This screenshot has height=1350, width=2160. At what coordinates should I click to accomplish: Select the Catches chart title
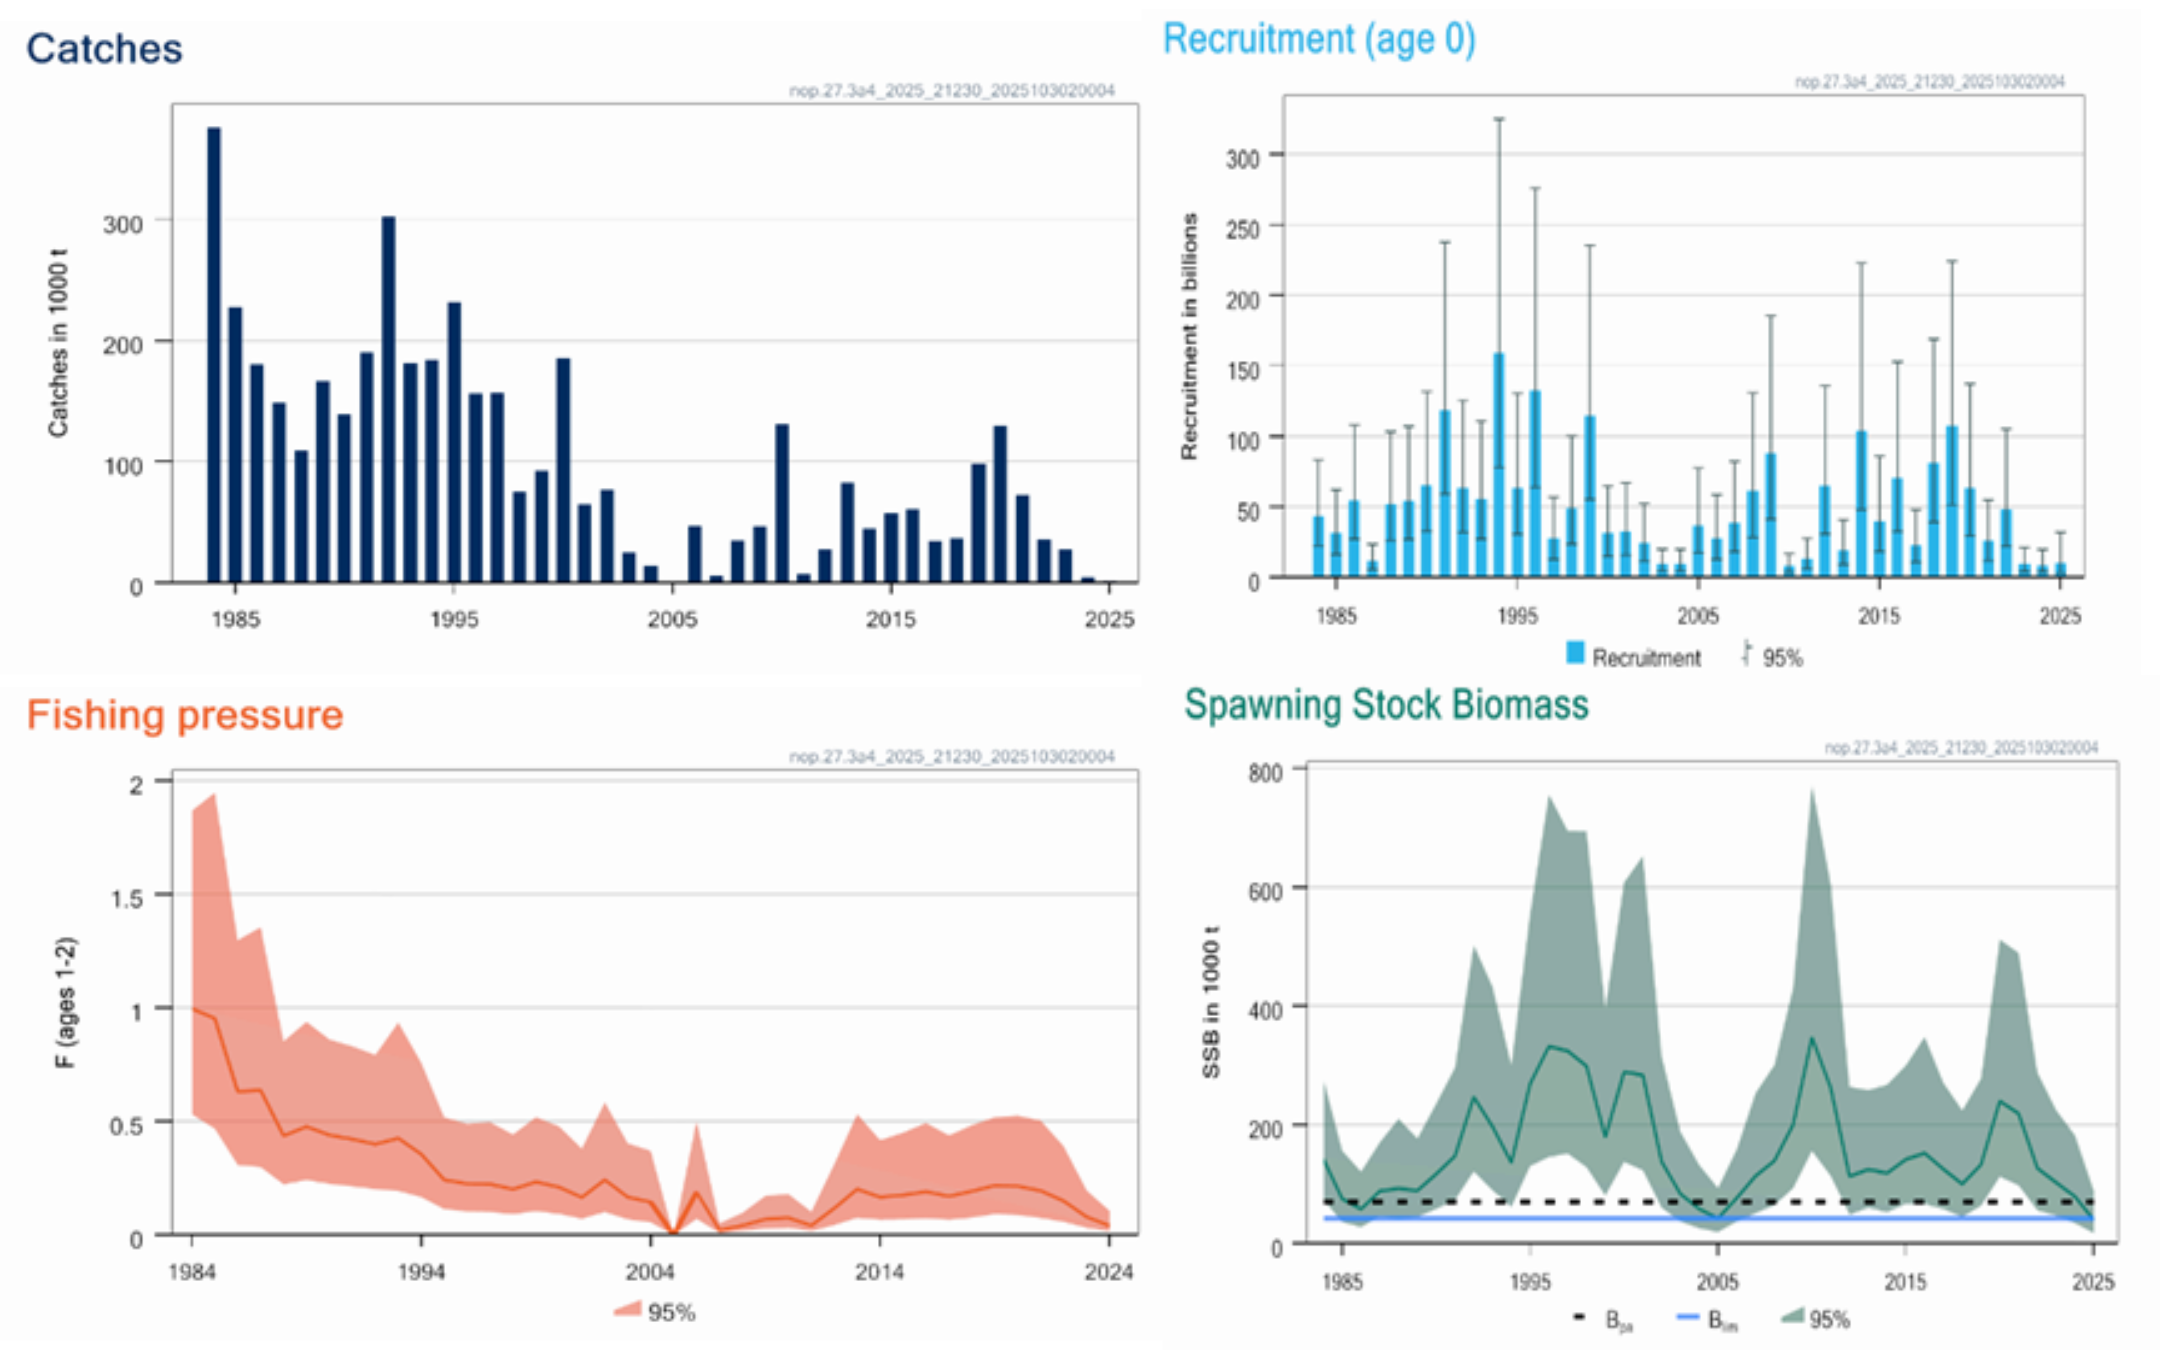pyautogui.click(x=104, y=48)
